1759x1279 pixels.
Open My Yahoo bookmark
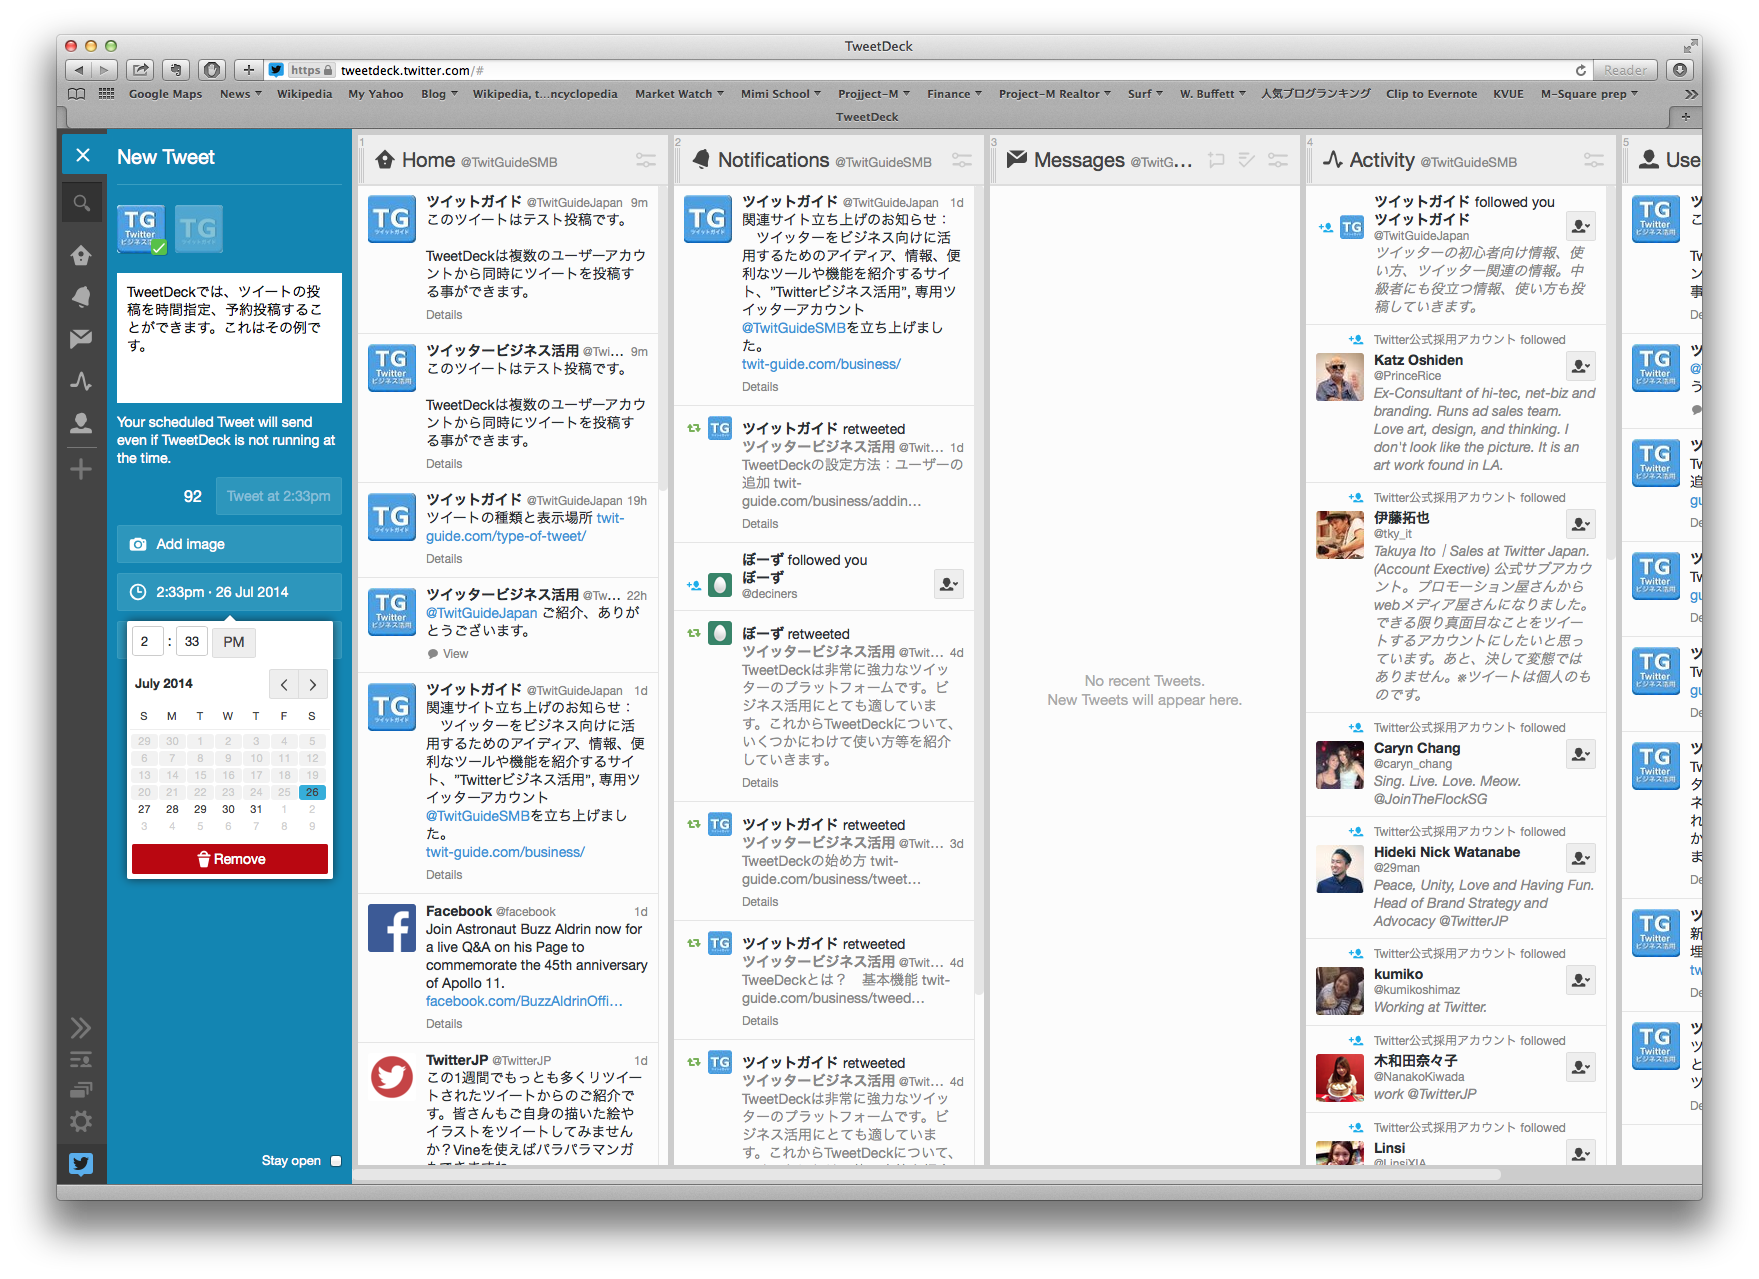[376, 94]
